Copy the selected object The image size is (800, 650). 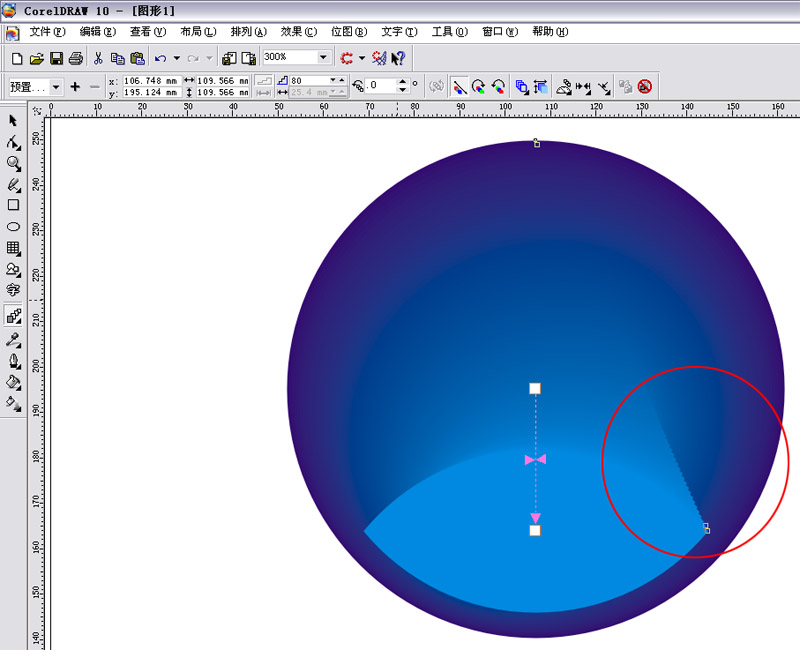point(117,59)
